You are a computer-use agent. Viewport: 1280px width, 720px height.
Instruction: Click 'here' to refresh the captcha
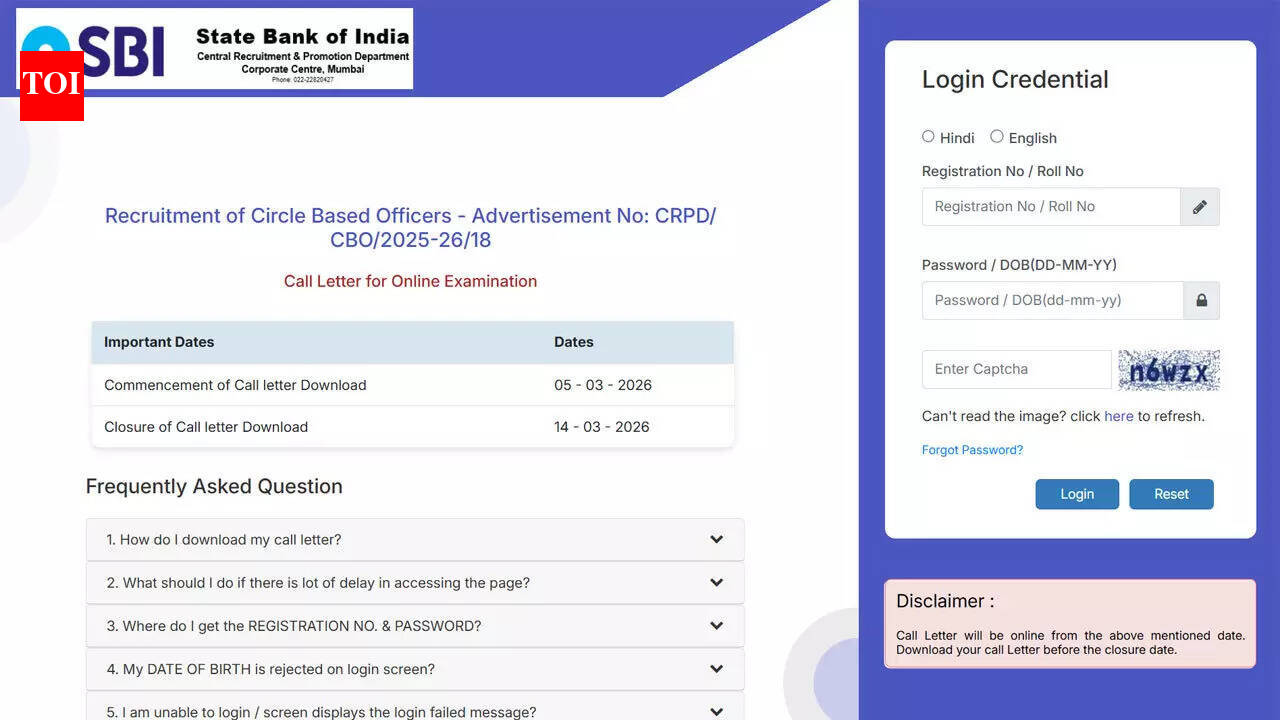1118,416
